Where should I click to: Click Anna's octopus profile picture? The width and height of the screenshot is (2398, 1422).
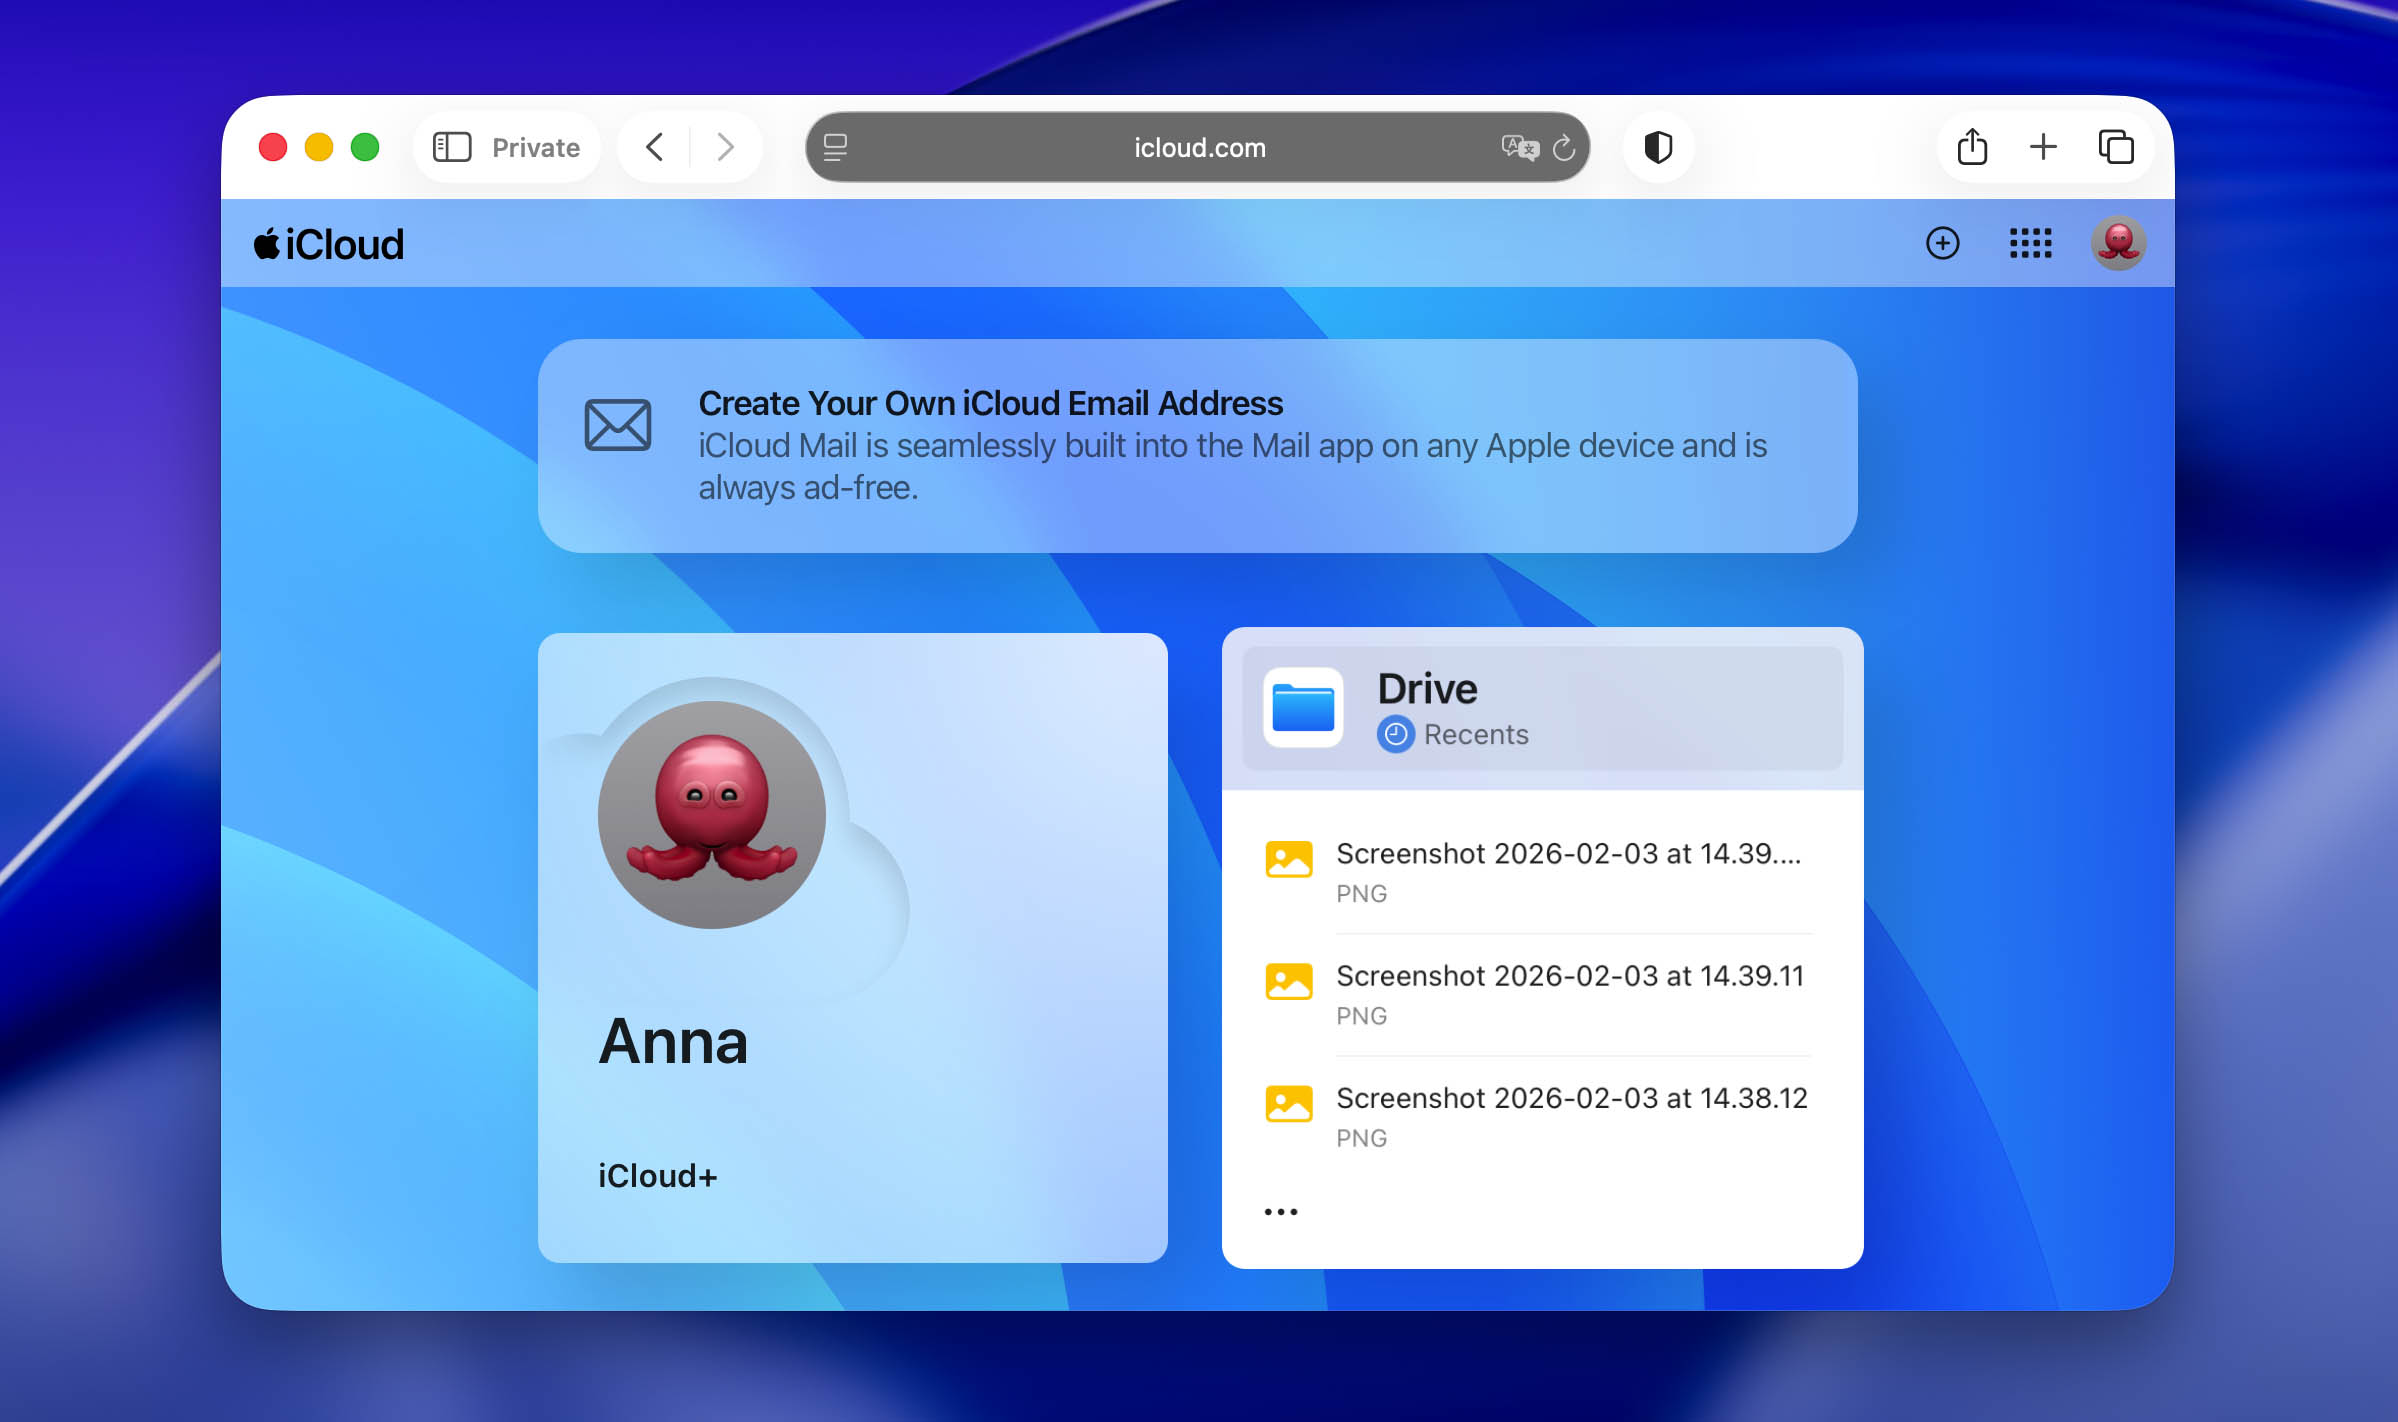coord(712,814)
